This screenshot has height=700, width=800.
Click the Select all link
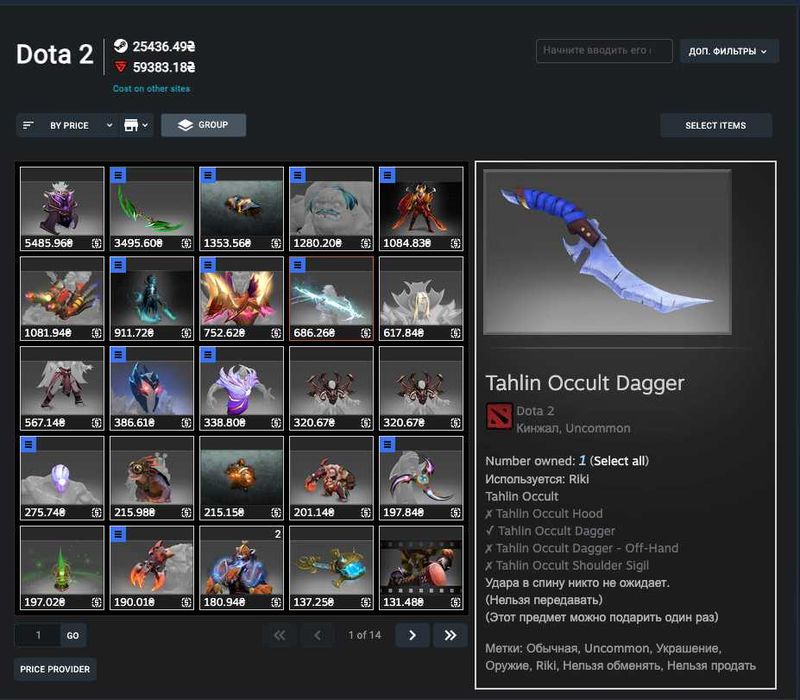(x=619, y=461)
